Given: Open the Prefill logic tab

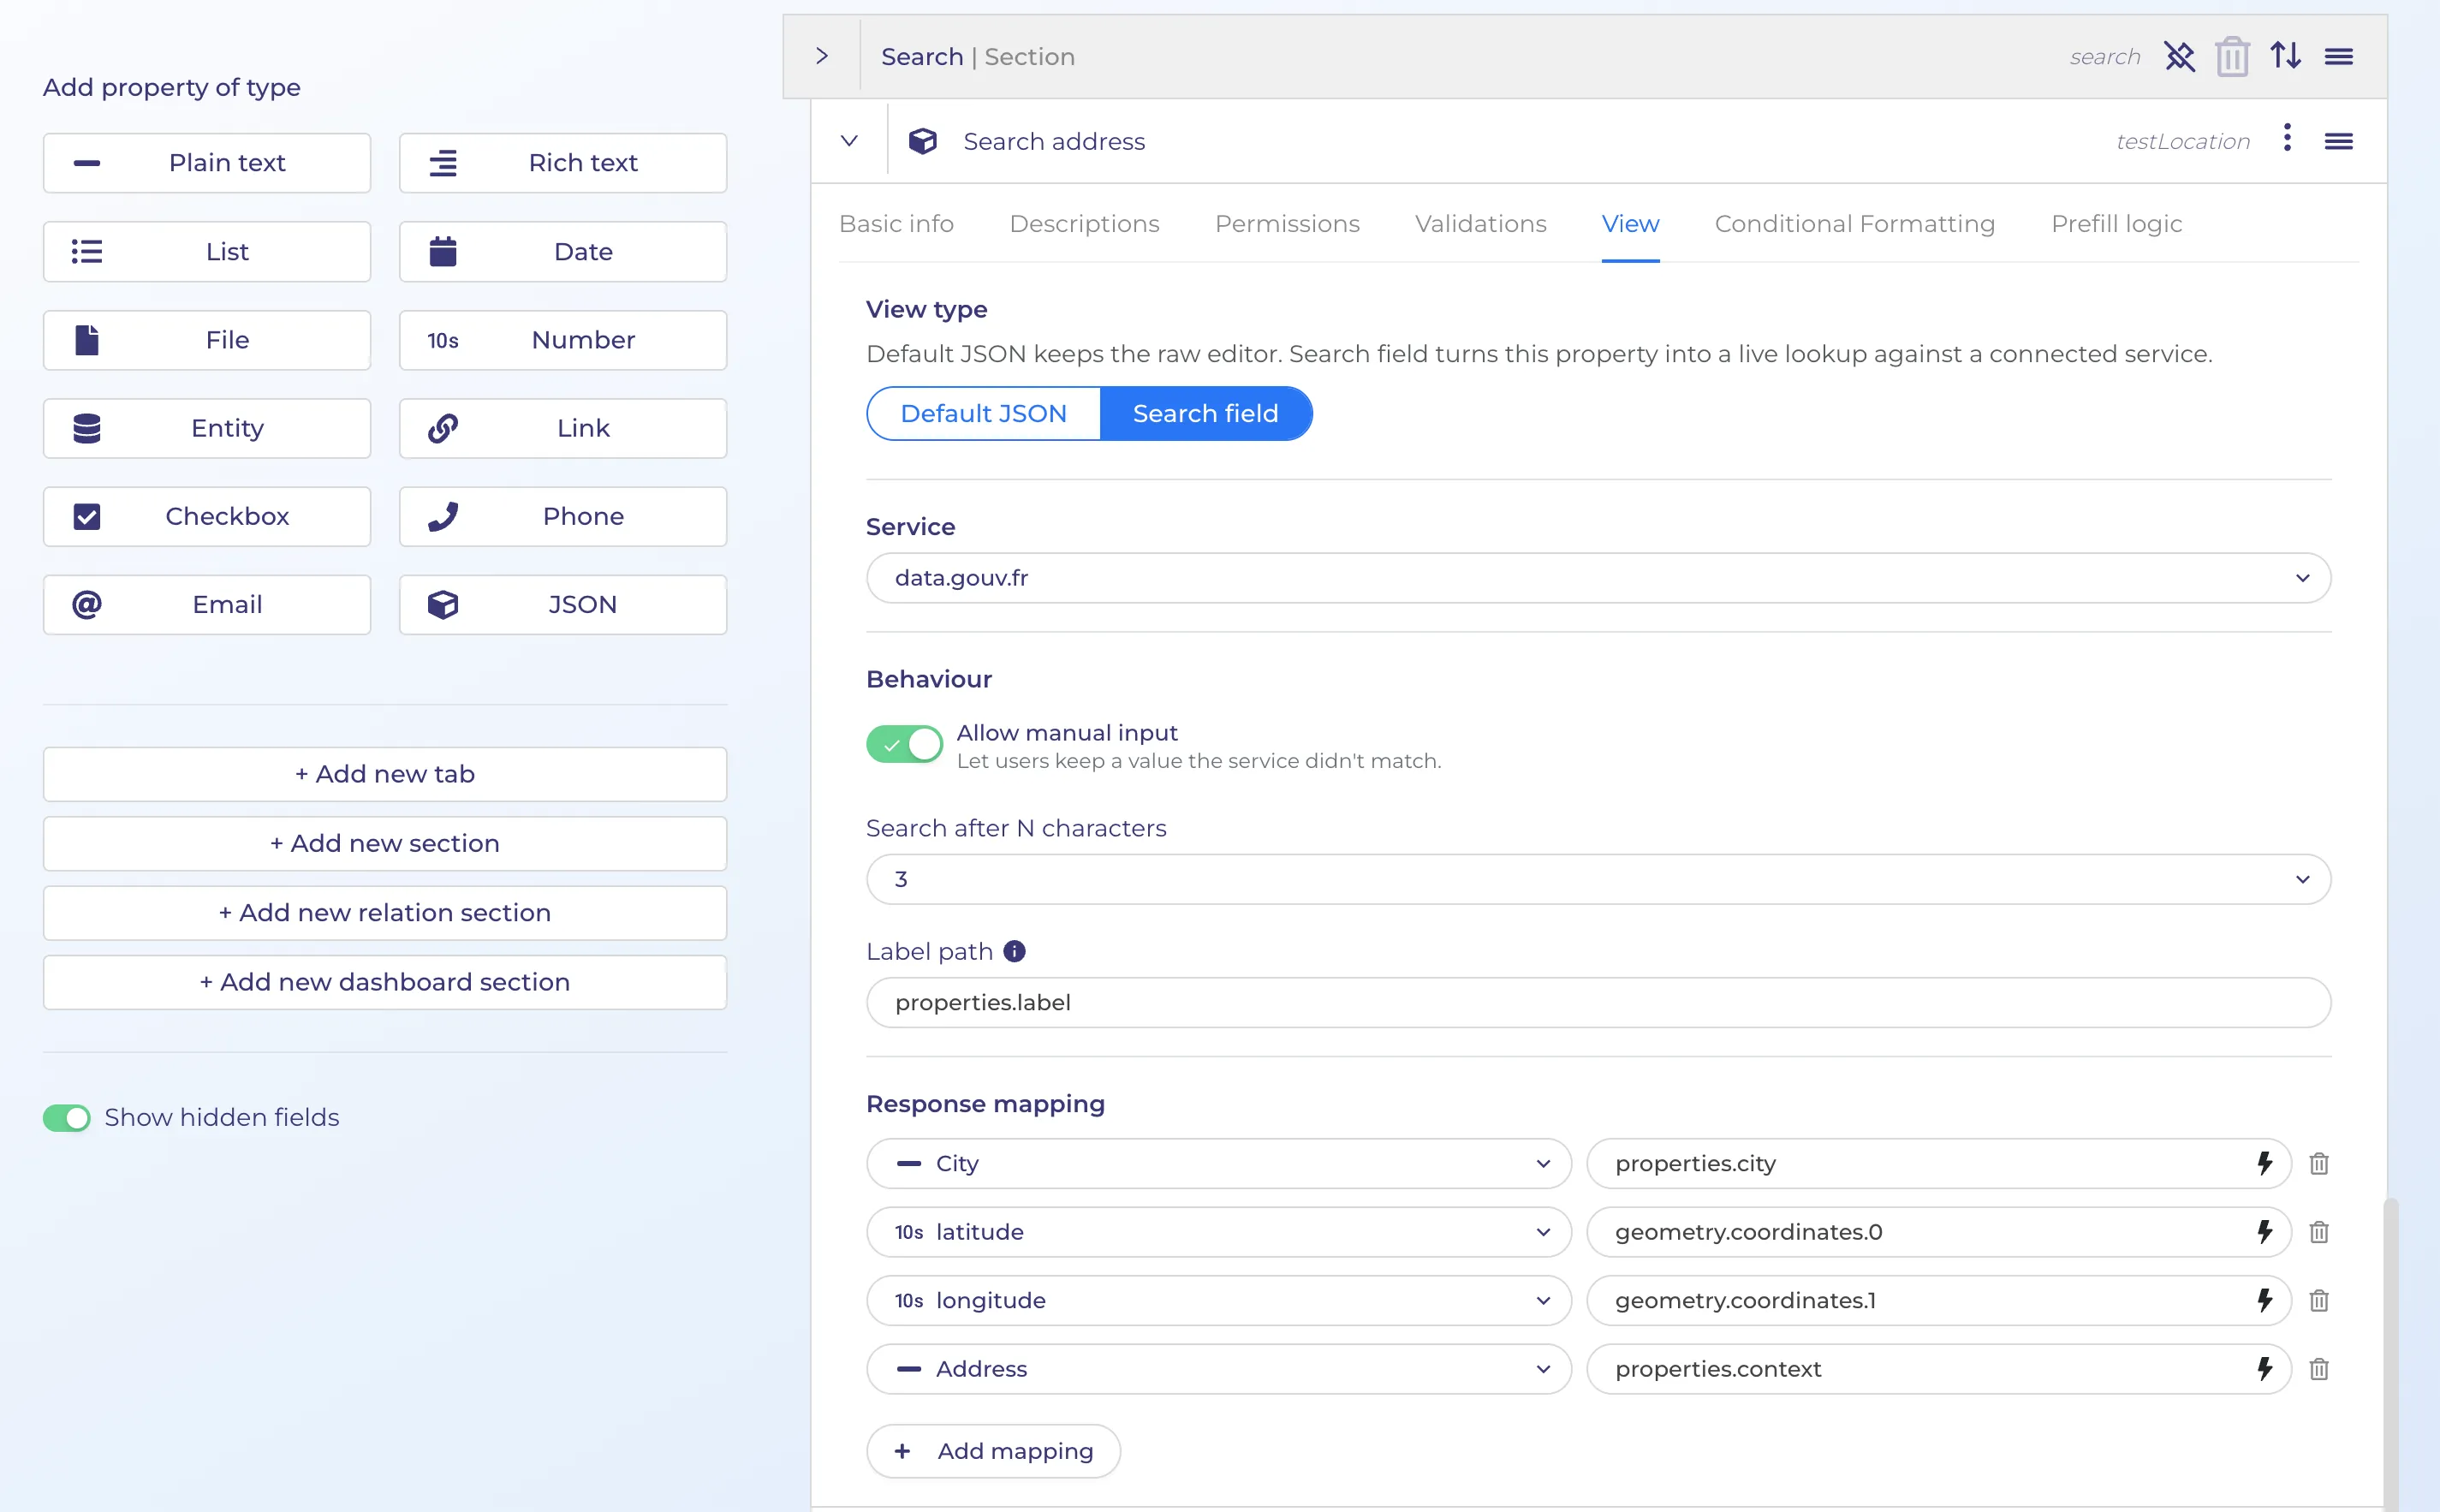Looking at the screenshot, I should click(2116, 224).
